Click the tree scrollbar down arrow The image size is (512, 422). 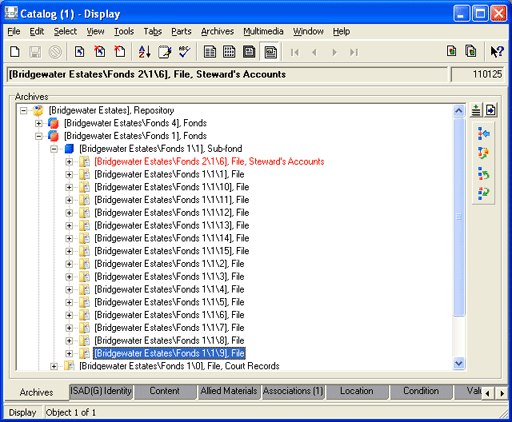459,363
